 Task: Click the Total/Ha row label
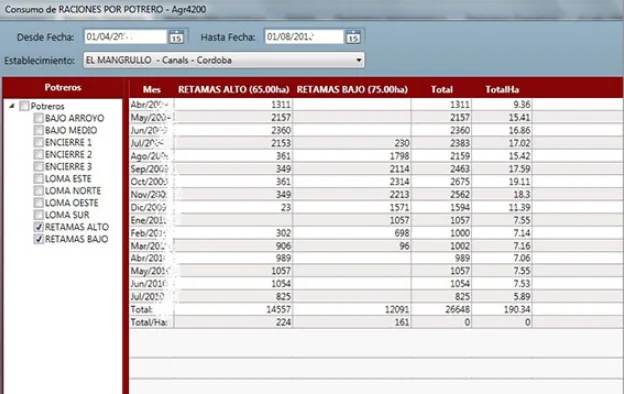(149, 322)
